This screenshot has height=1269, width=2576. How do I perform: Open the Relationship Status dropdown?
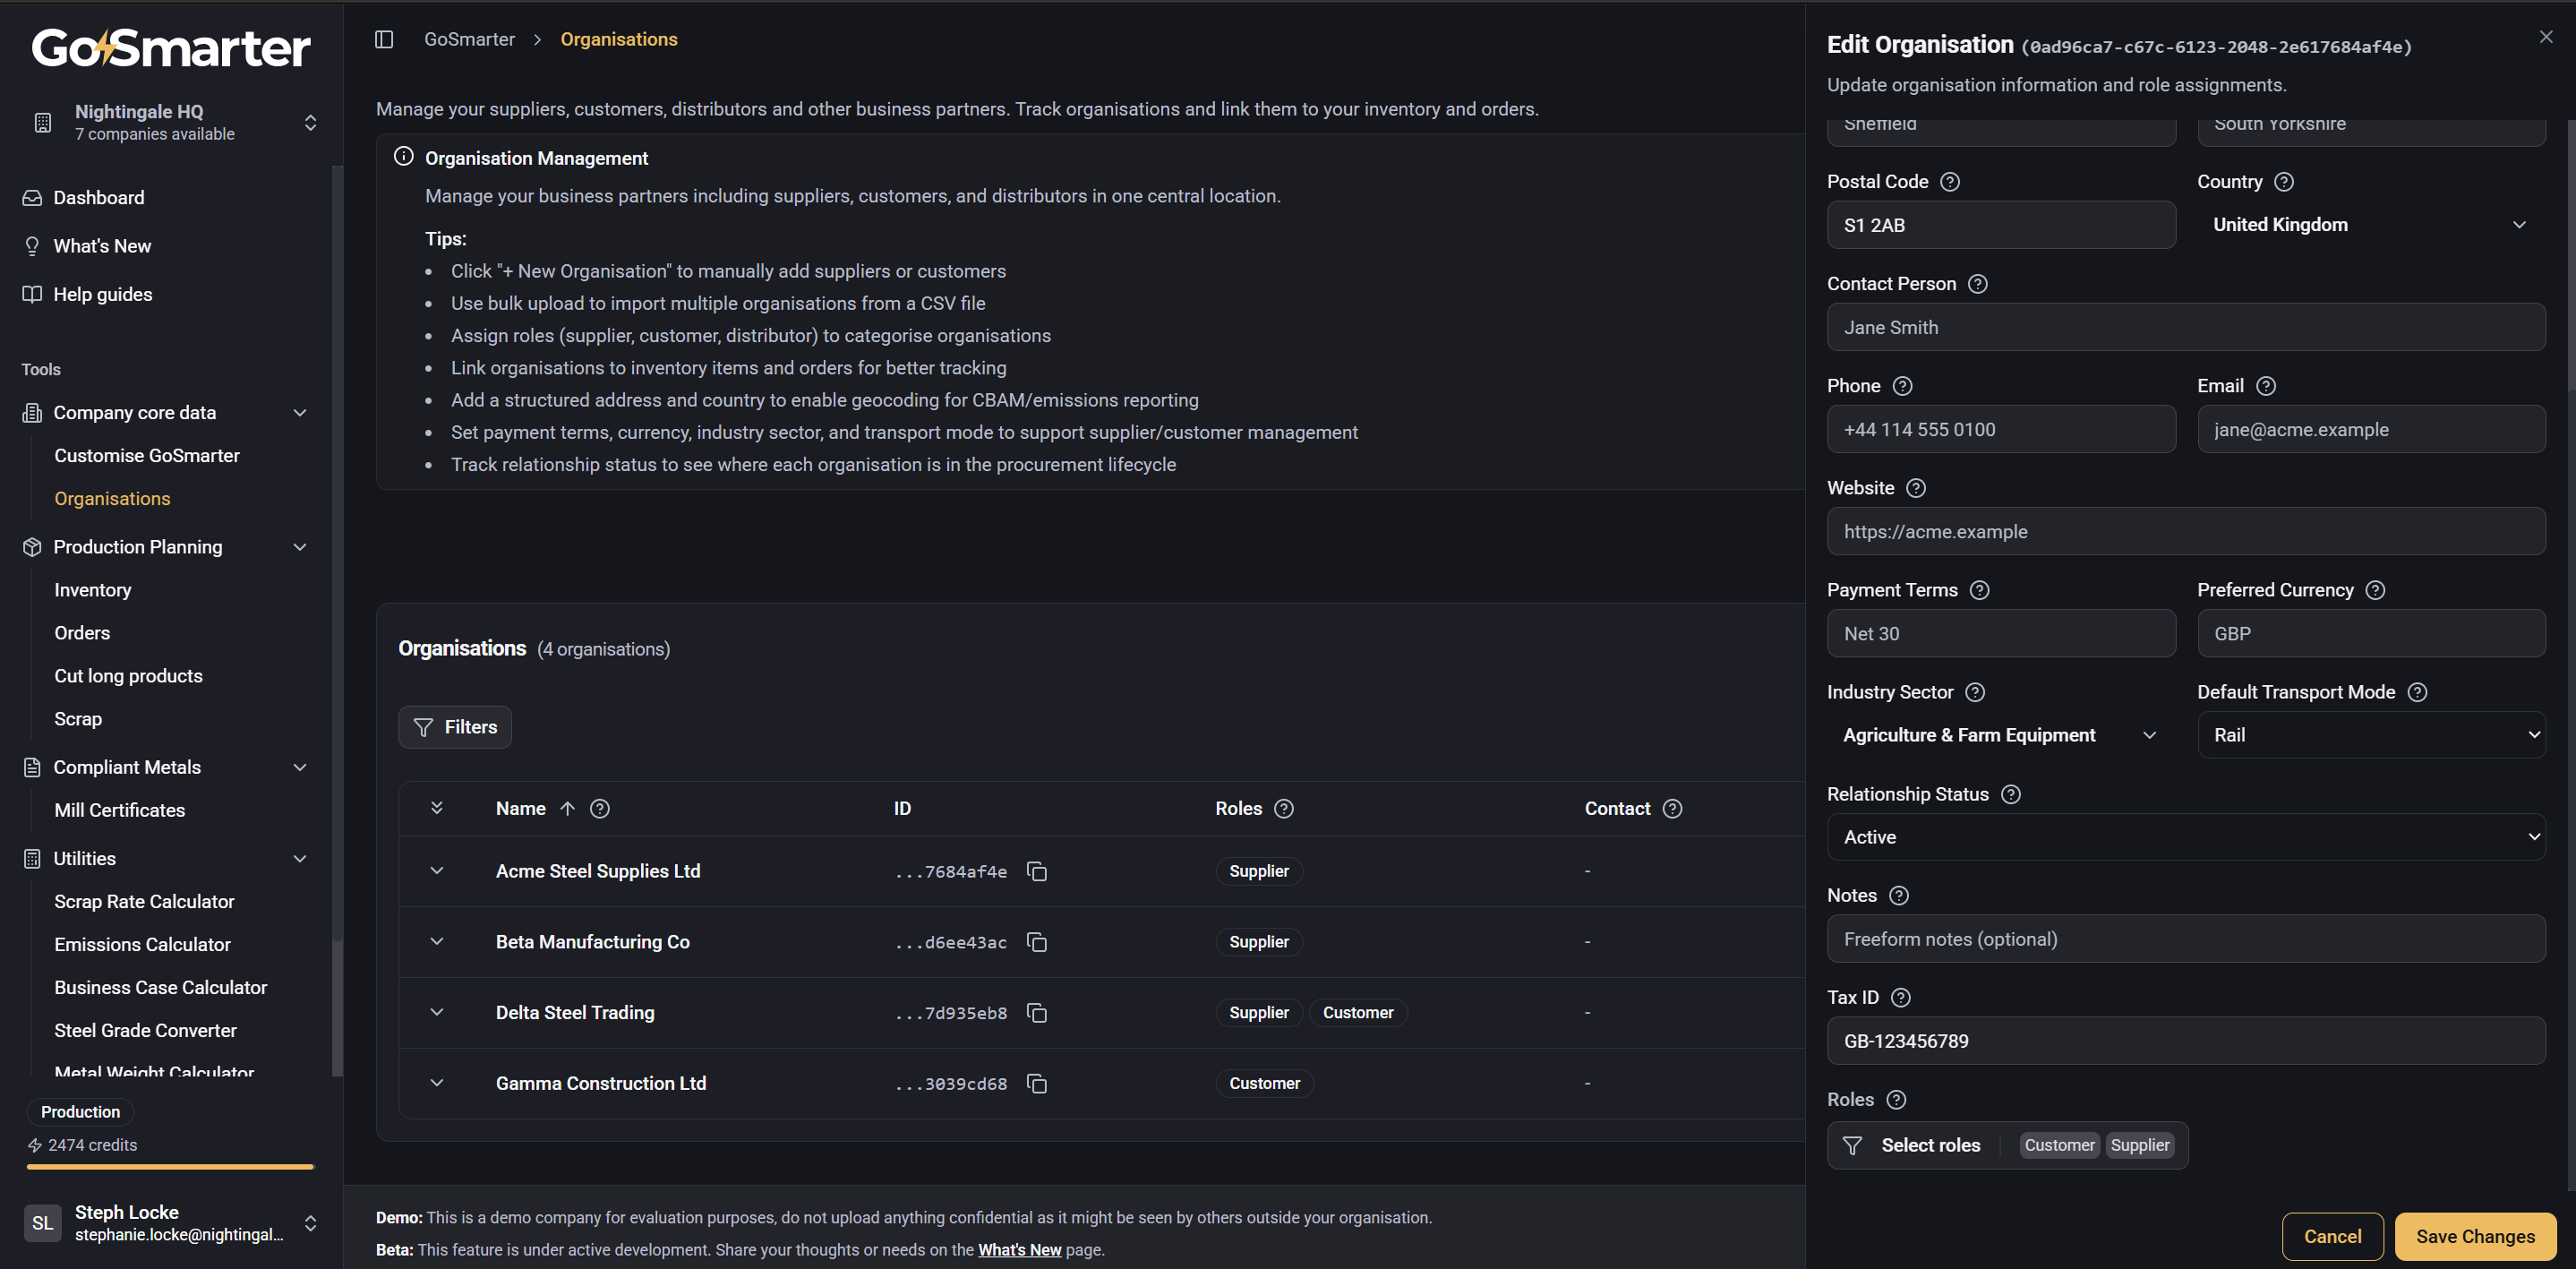click(2186, 837)
